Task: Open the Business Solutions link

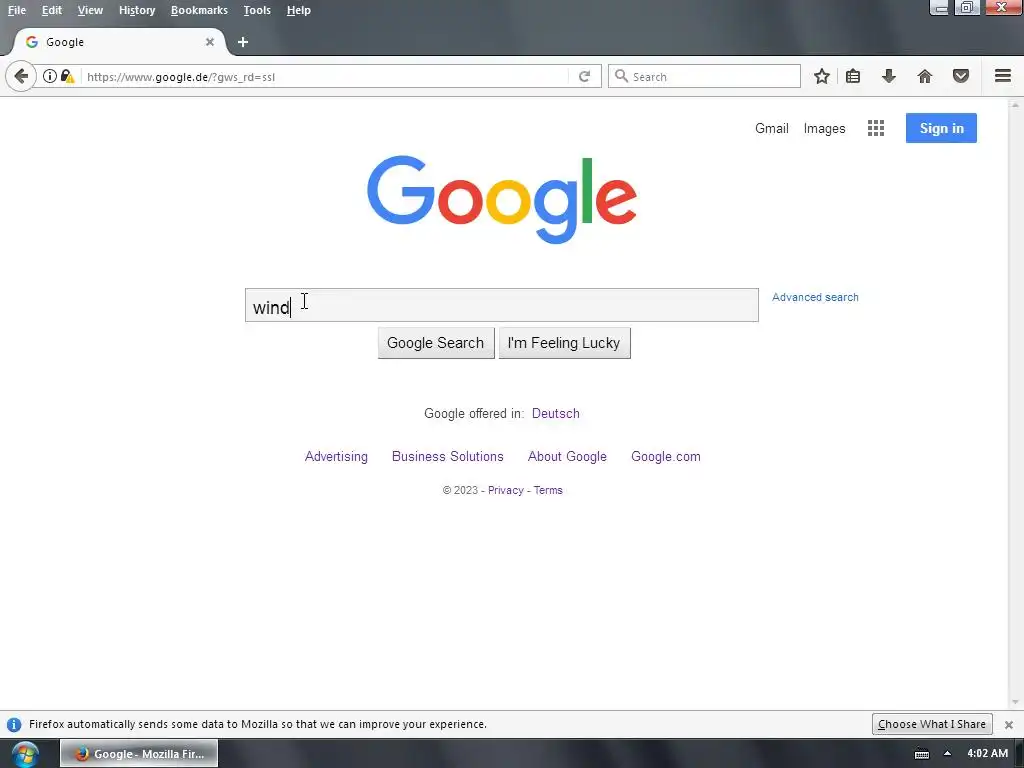Action: 447,456
